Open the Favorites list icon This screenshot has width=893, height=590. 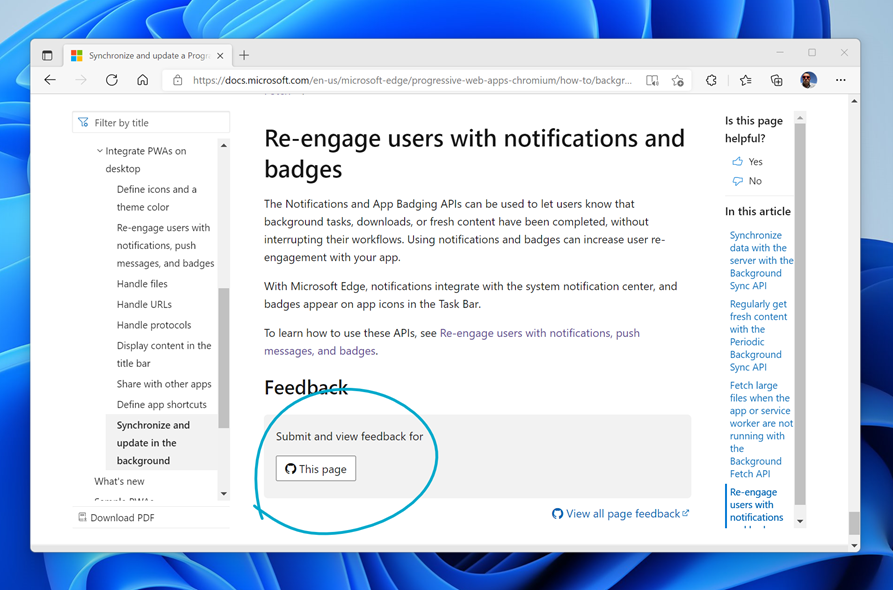click(x=746, y=81)
